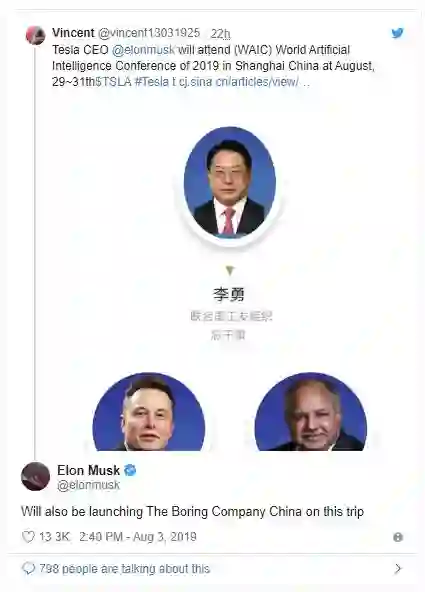Open the $TSLA cashtag link

coord(113,82)
